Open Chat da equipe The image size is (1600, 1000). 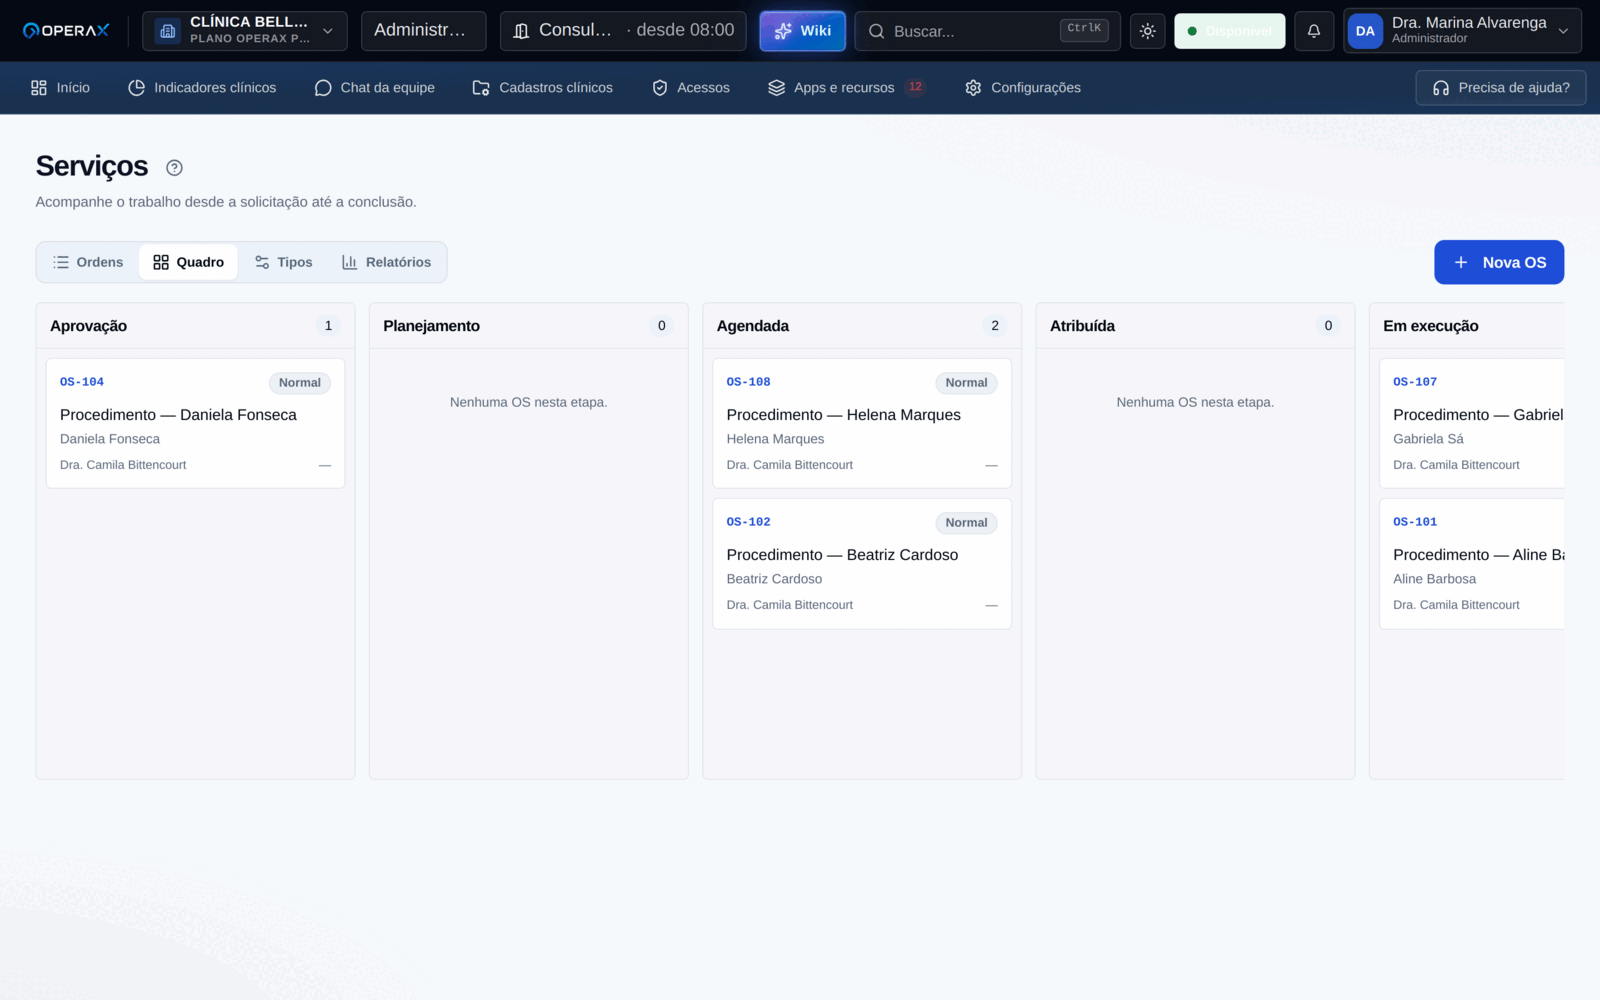(374, 88)
